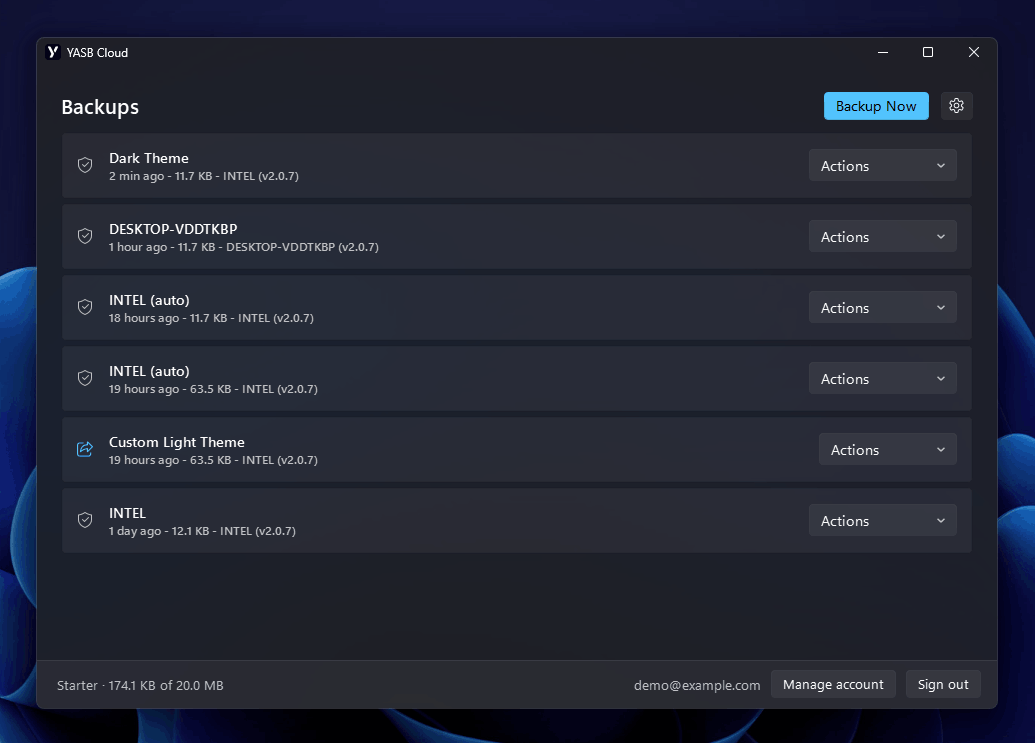Click the '18 hours ago - 11.7 KB' details line
The image size is (1035, 743).
(x=211, y=318)
